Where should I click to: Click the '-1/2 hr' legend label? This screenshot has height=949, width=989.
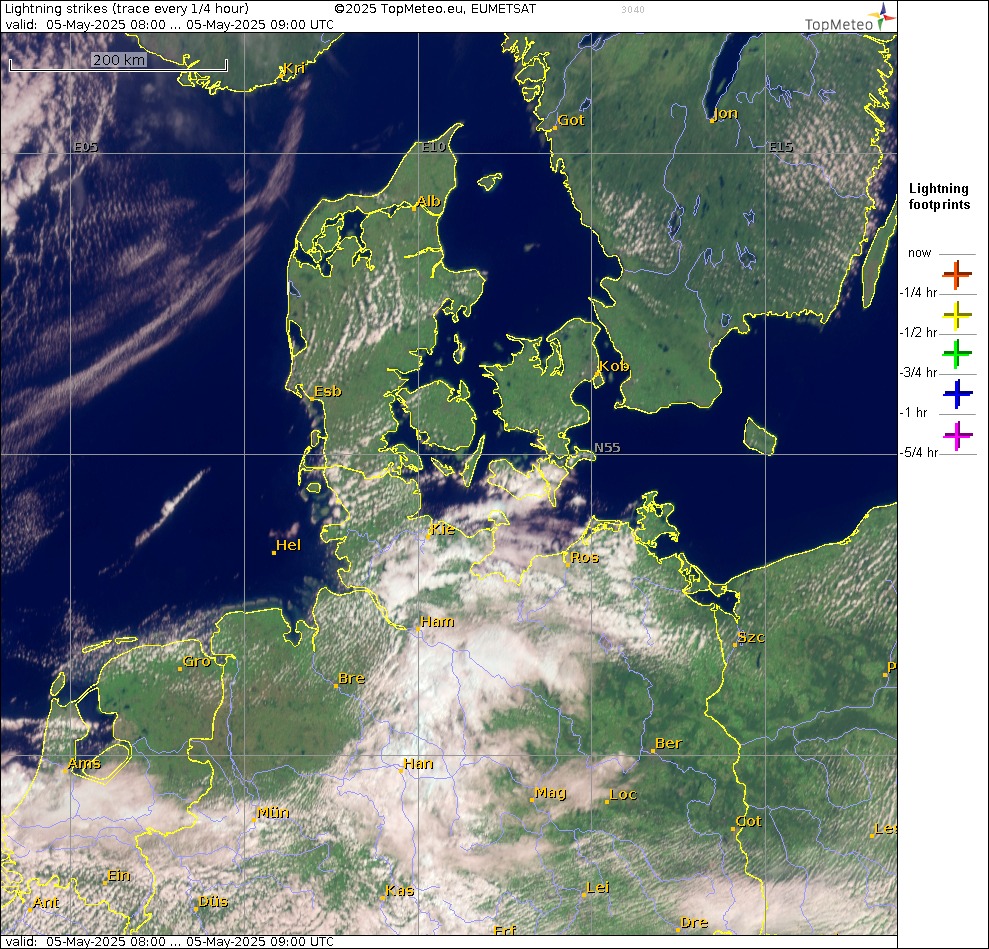(918, 332)
